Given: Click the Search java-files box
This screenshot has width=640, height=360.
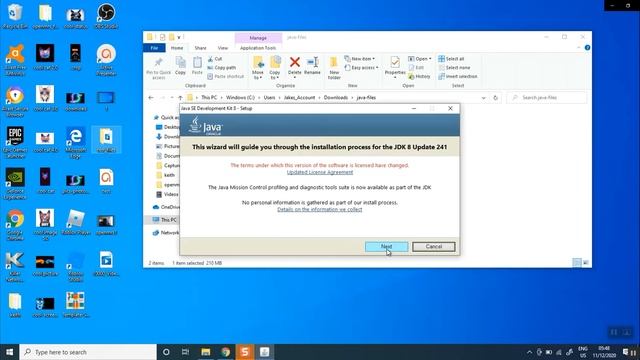Looking at the screenshot, I should coord(547,98).
